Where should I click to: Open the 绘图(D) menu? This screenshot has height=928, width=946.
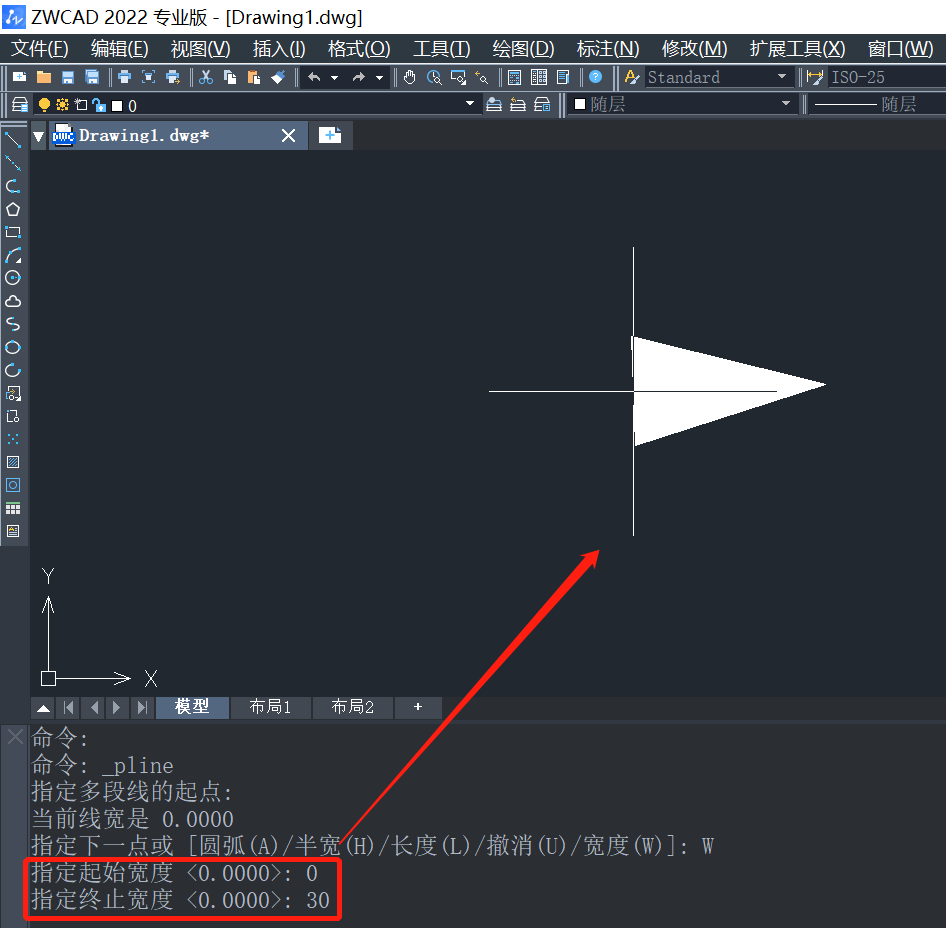523,48
